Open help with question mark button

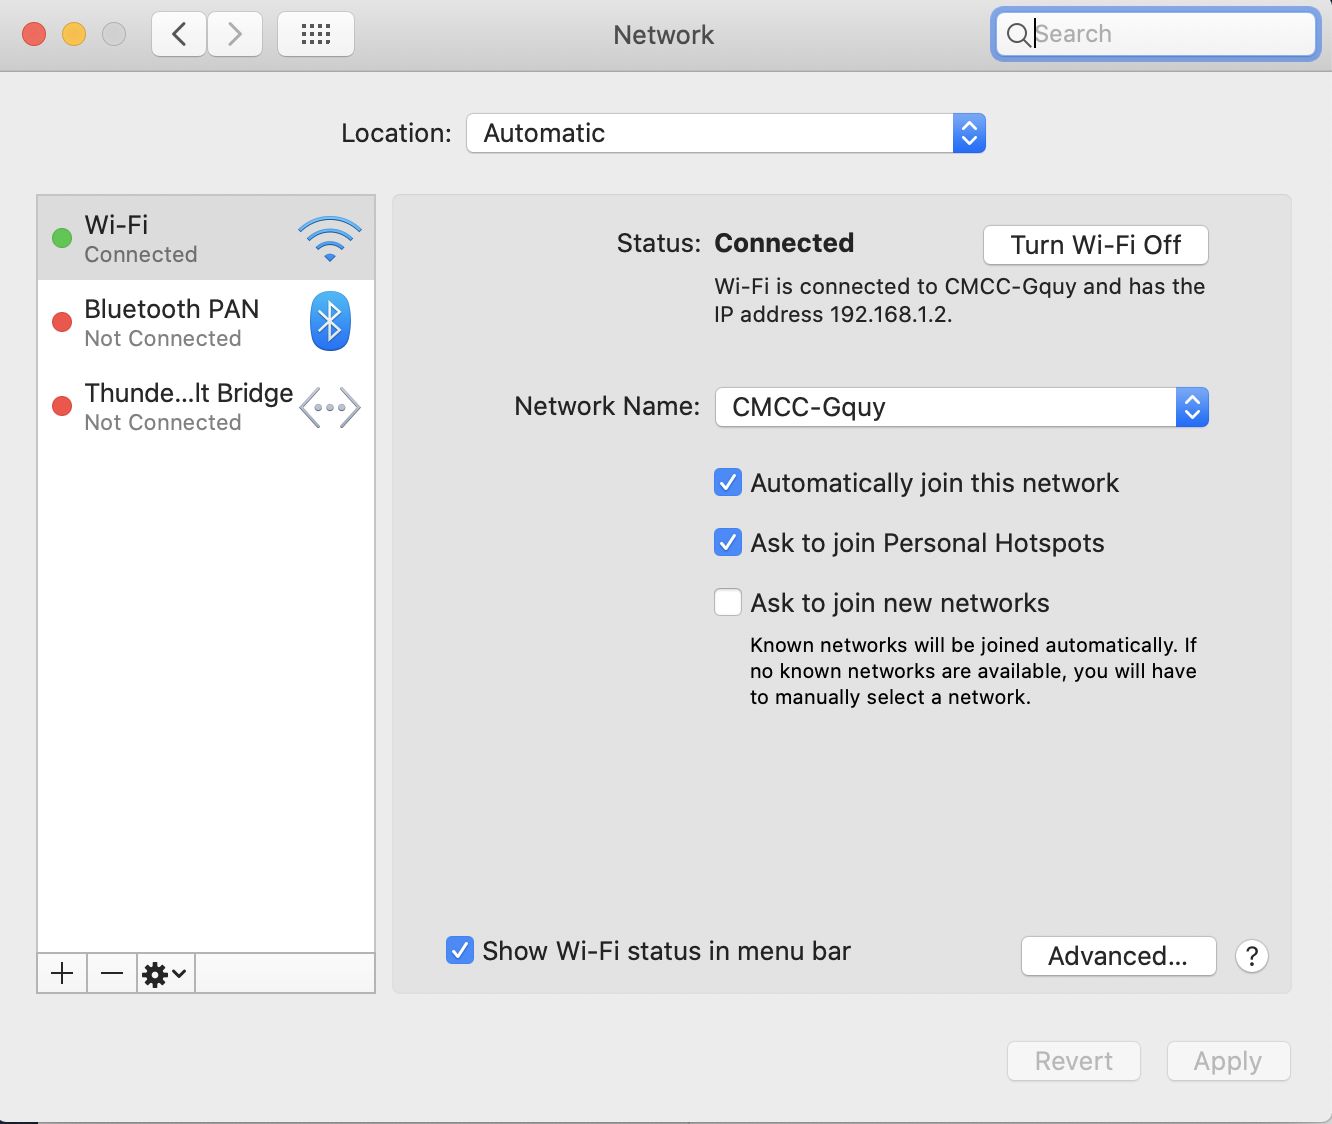click(x=1251, y=956)
